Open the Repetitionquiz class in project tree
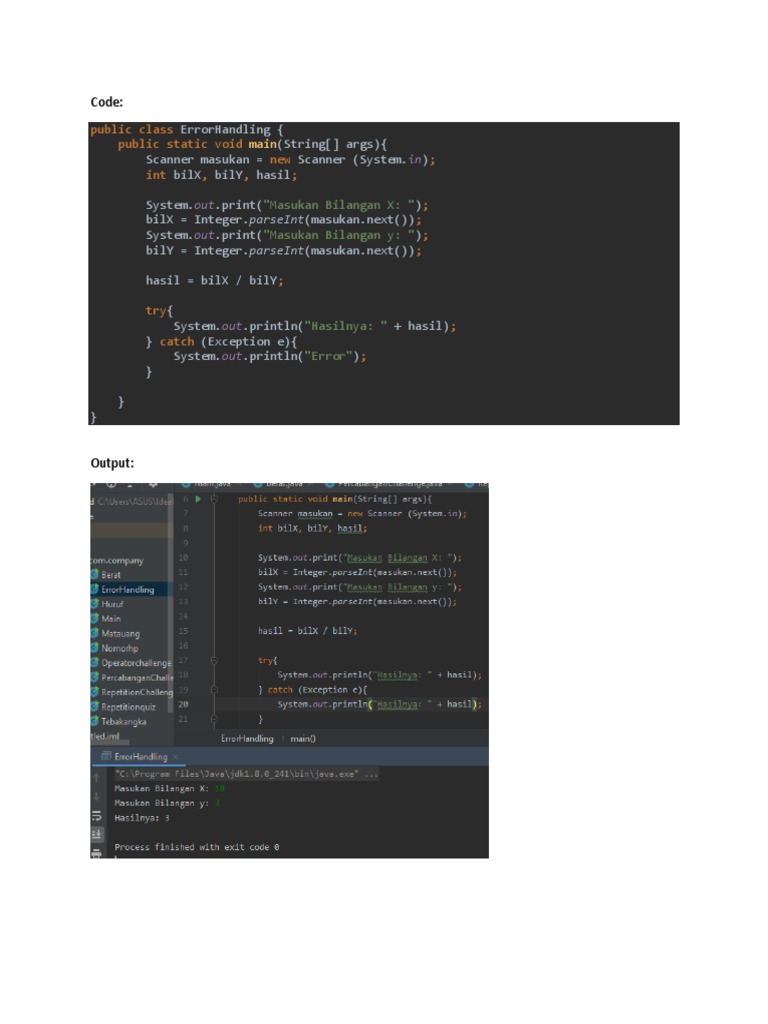 [x=128, y=707]
